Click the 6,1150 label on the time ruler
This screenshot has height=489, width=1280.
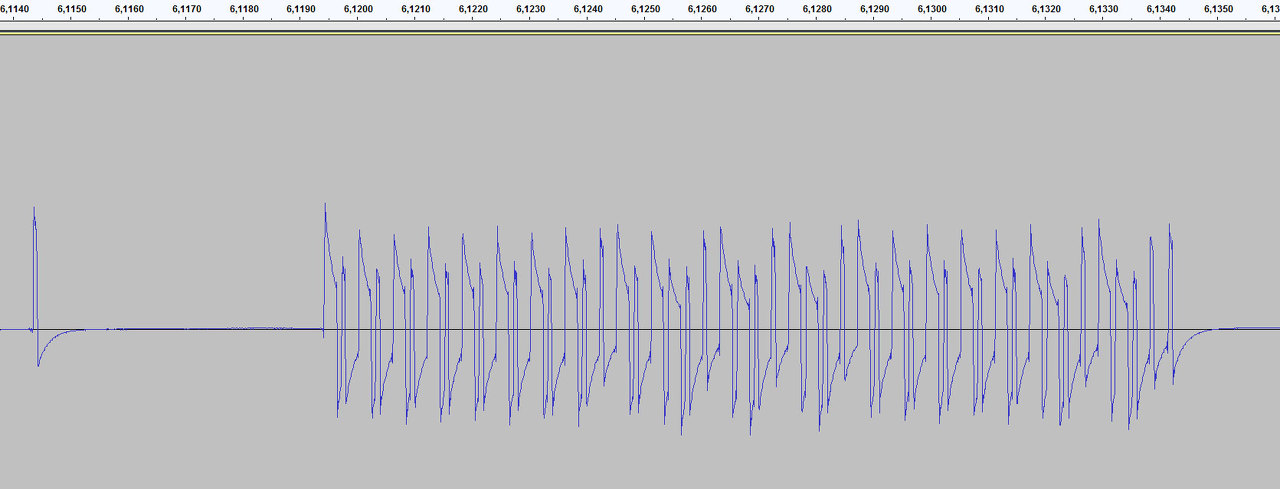pyautogui.click(x=73, y=9)
